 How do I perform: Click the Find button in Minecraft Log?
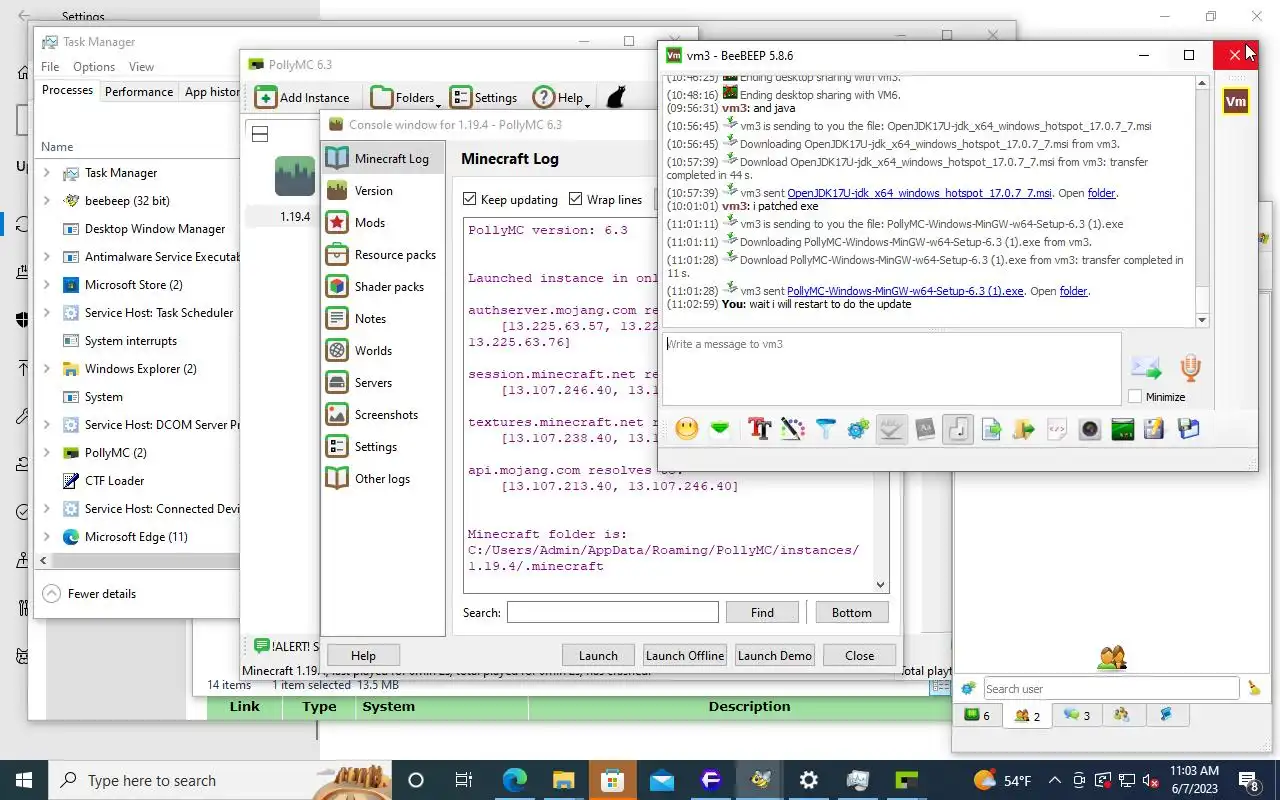coord(762,613)
